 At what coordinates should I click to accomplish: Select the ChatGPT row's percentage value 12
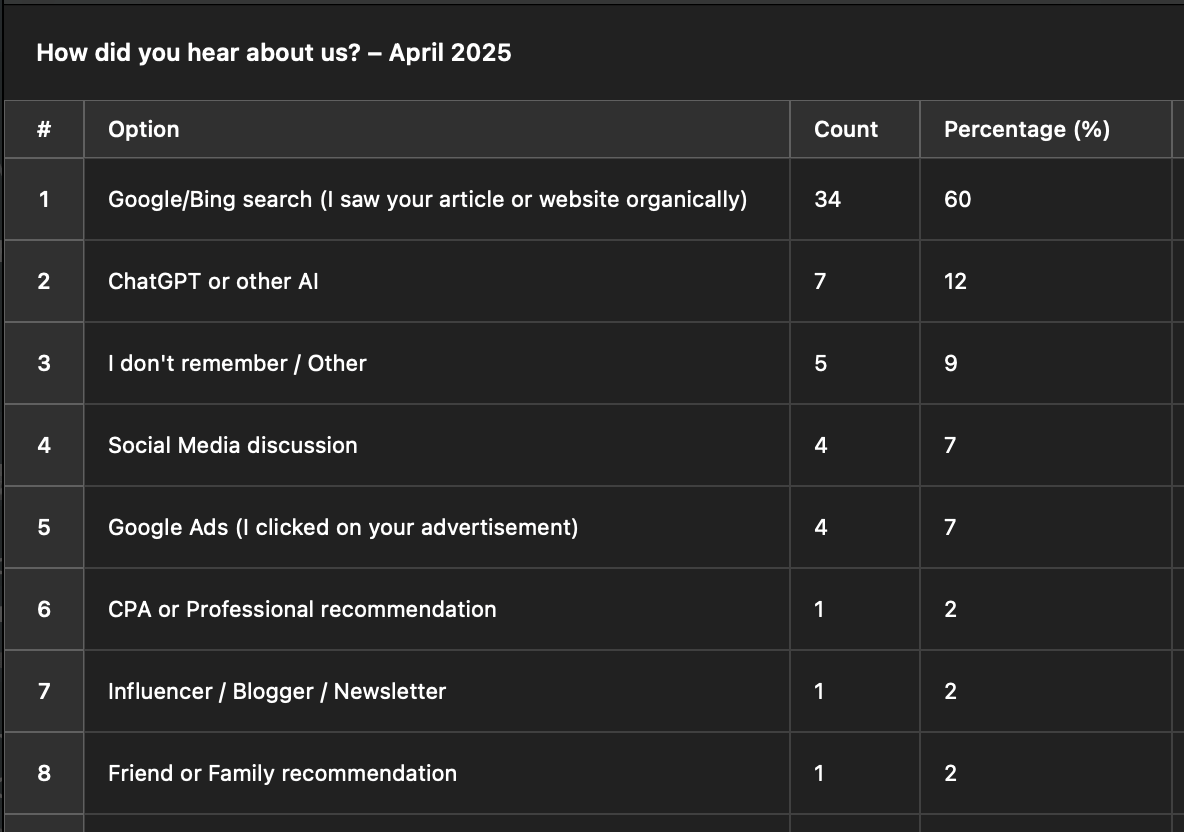tap(955, 281)
